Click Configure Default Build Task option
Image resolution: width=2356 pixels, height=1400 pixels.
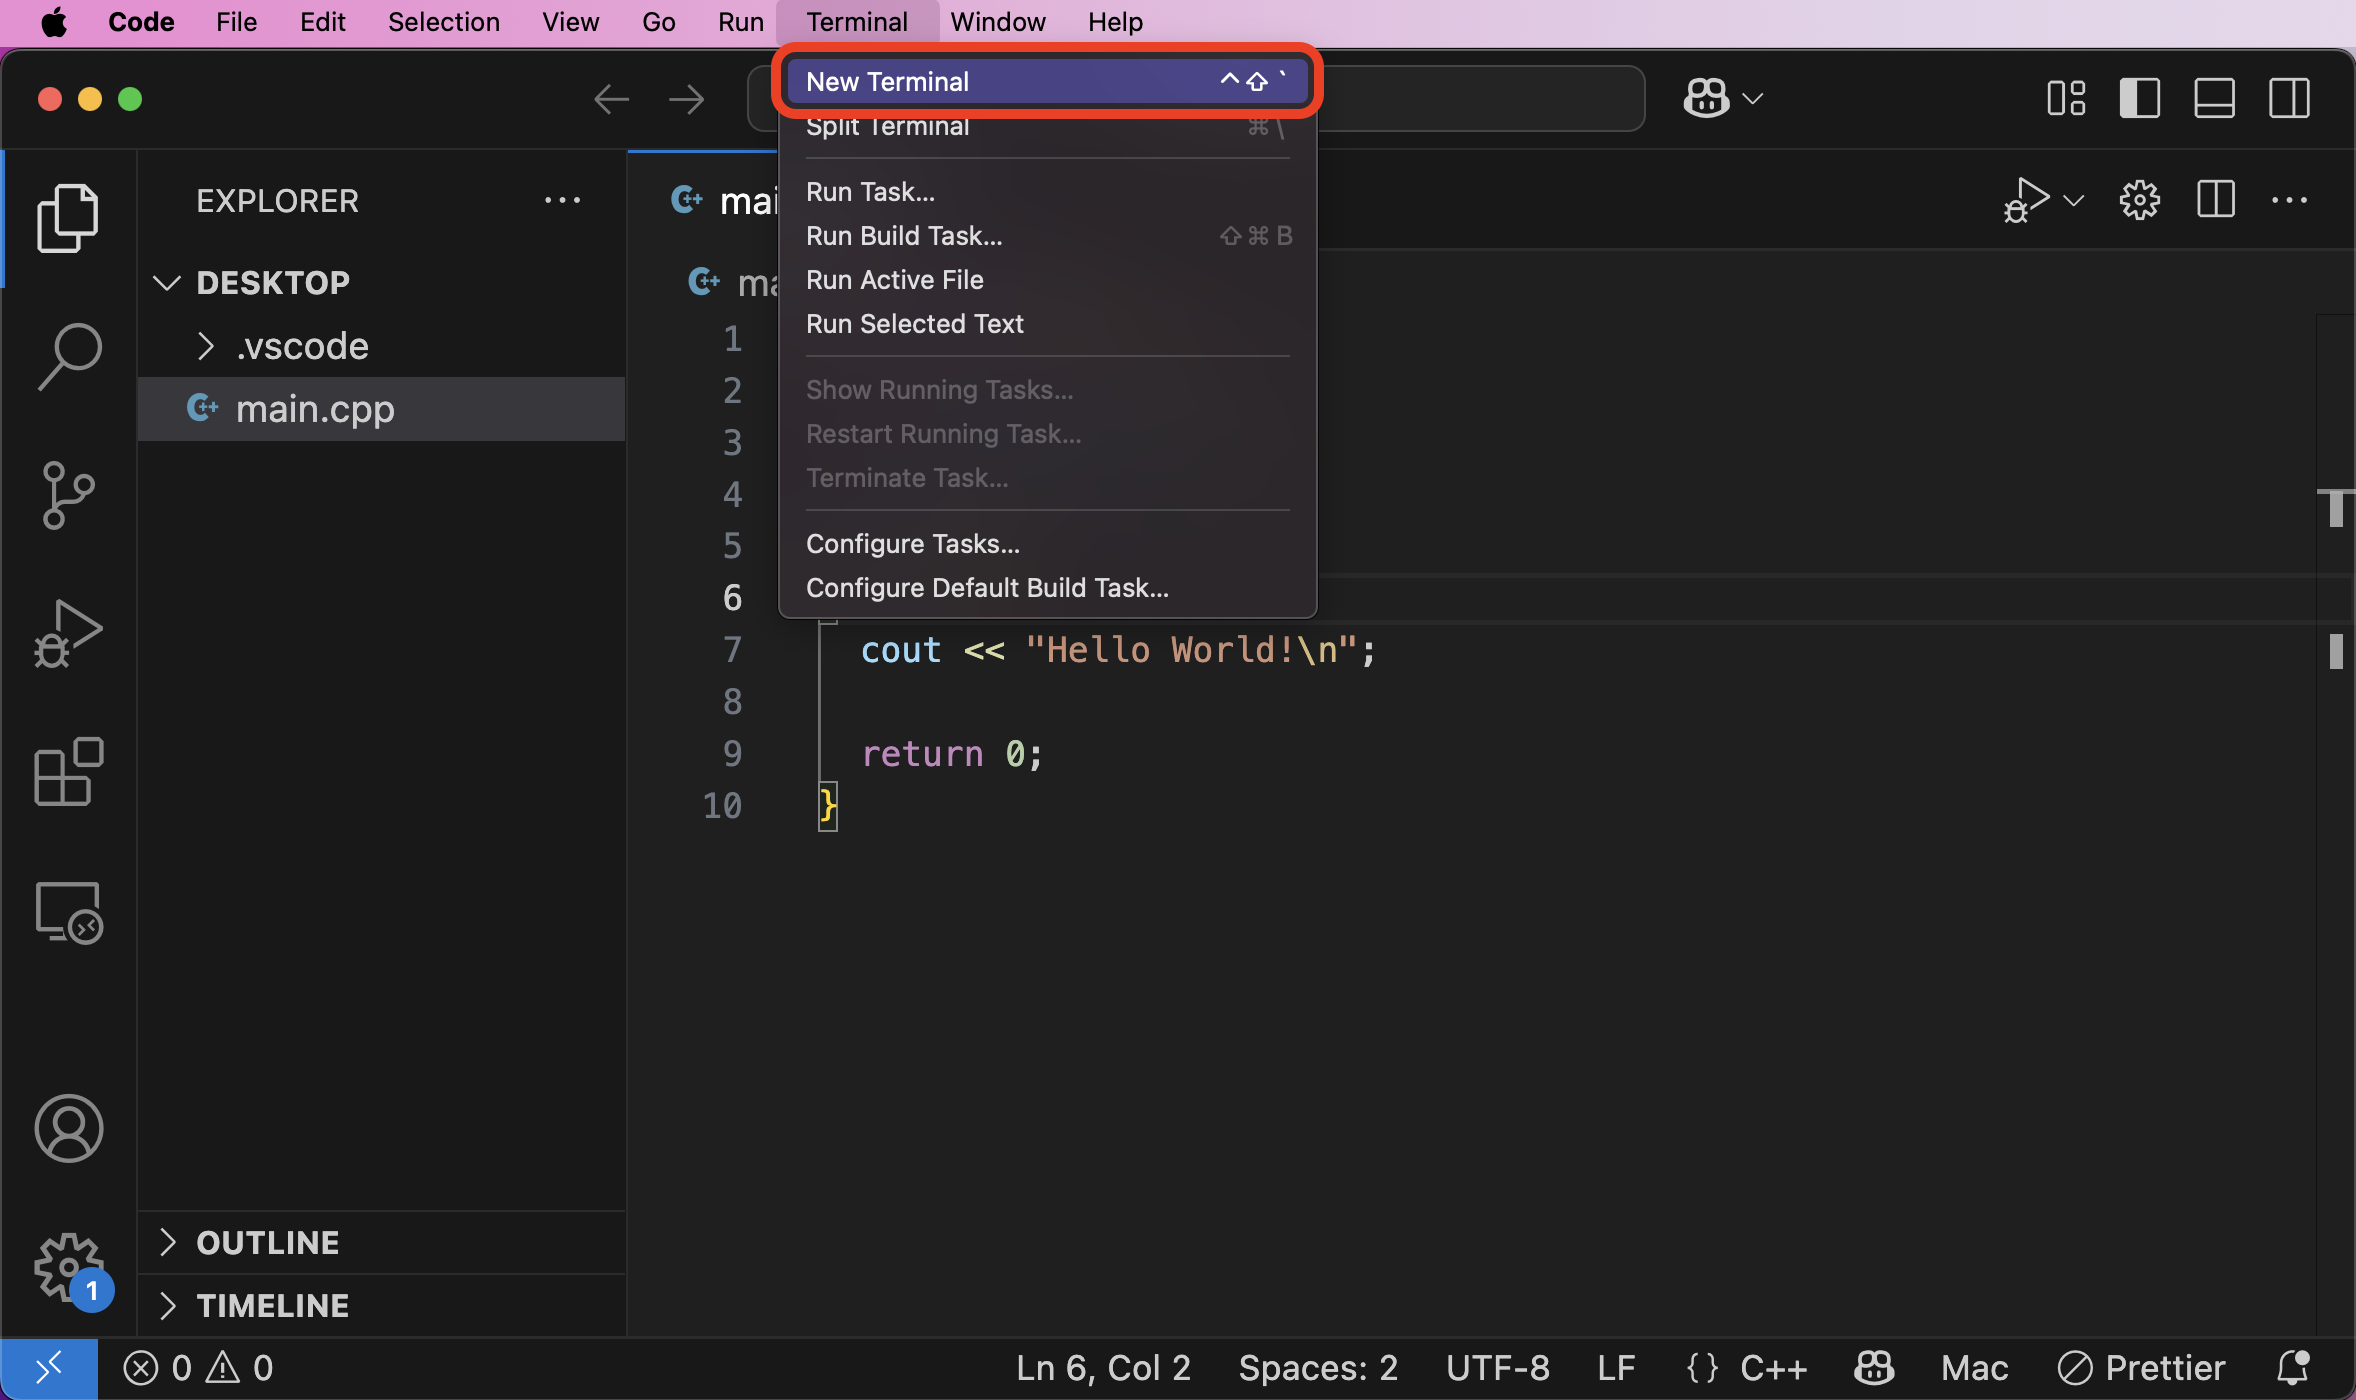986,588
